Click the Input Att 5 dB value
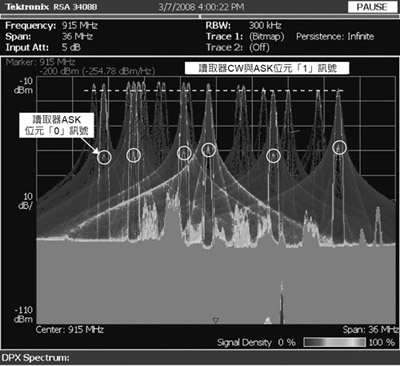The image size is (400, 366). pos(71,48)
